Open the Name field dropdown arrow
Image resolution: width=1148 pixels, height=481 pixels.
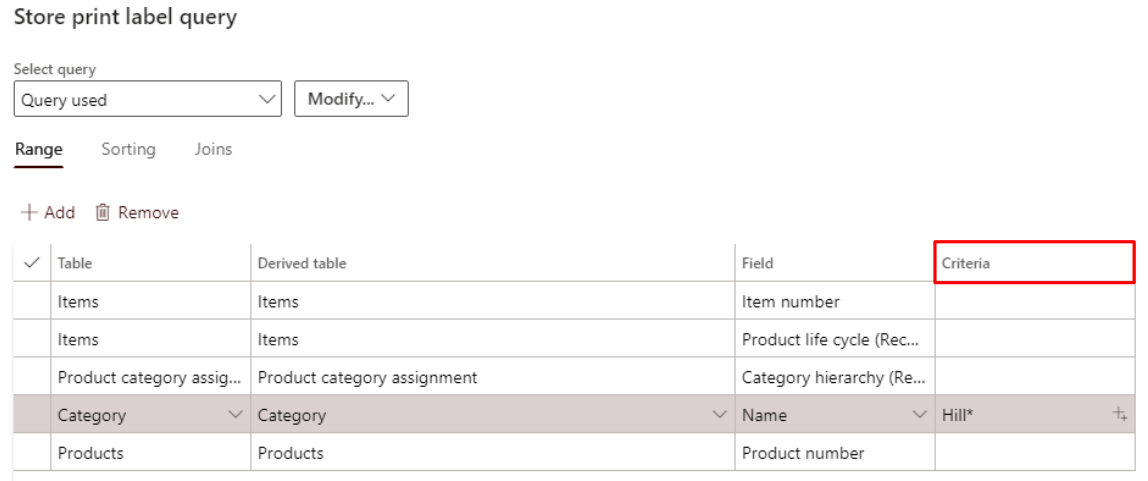click(x=920, y=415)
